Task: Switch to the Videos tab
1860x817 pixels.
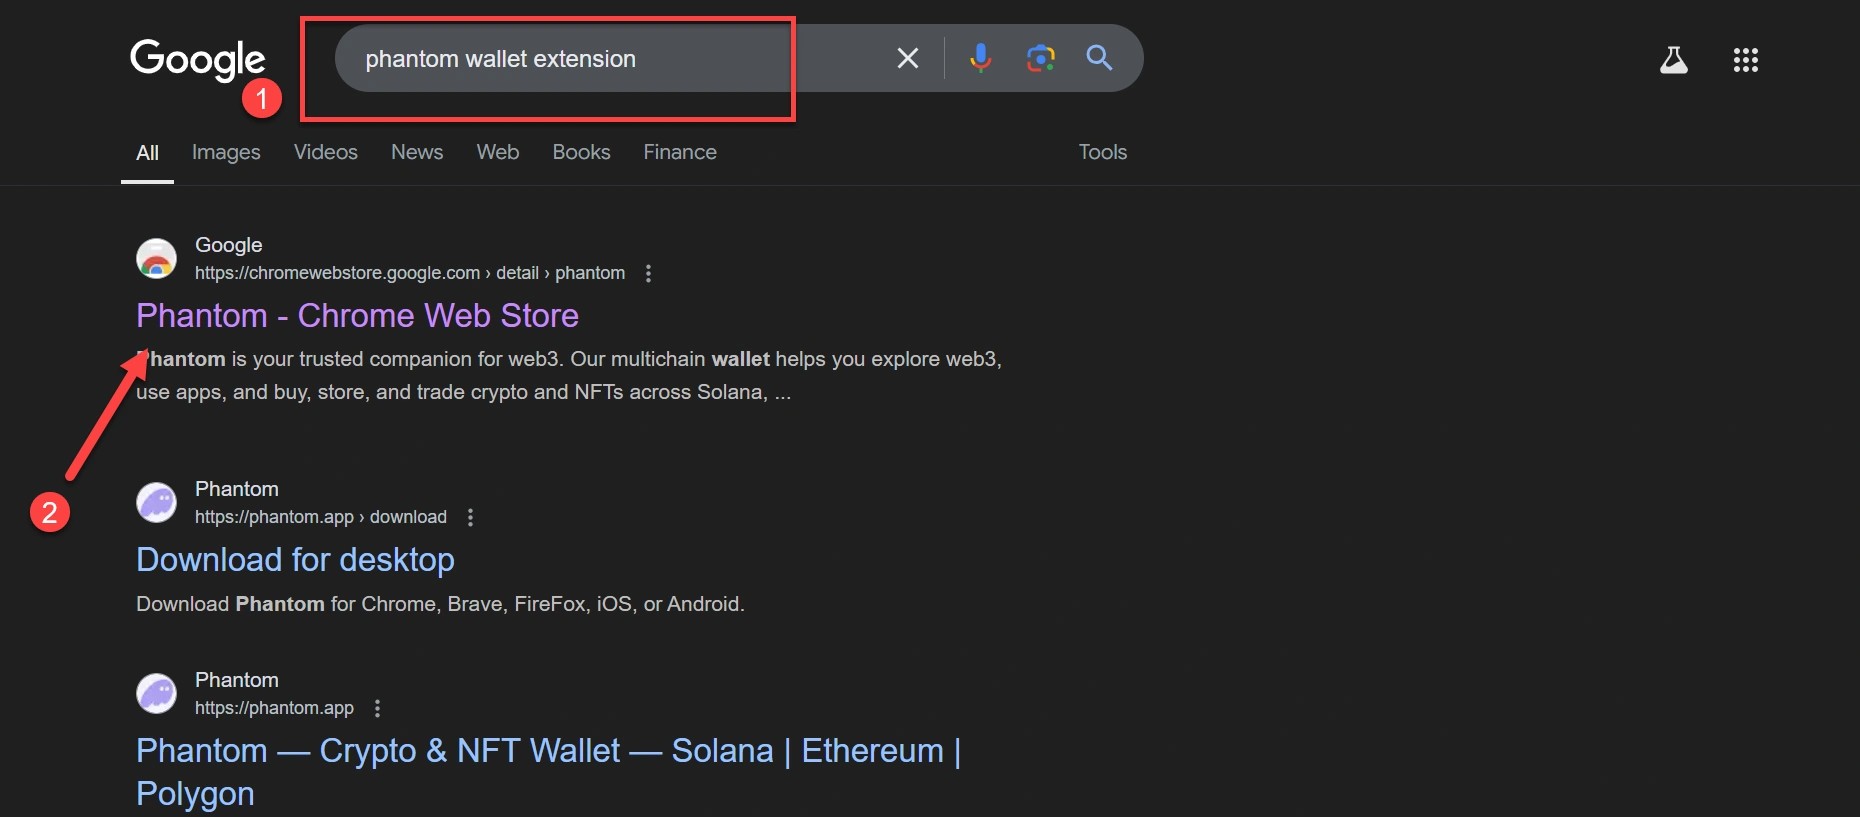Action: 325,152
